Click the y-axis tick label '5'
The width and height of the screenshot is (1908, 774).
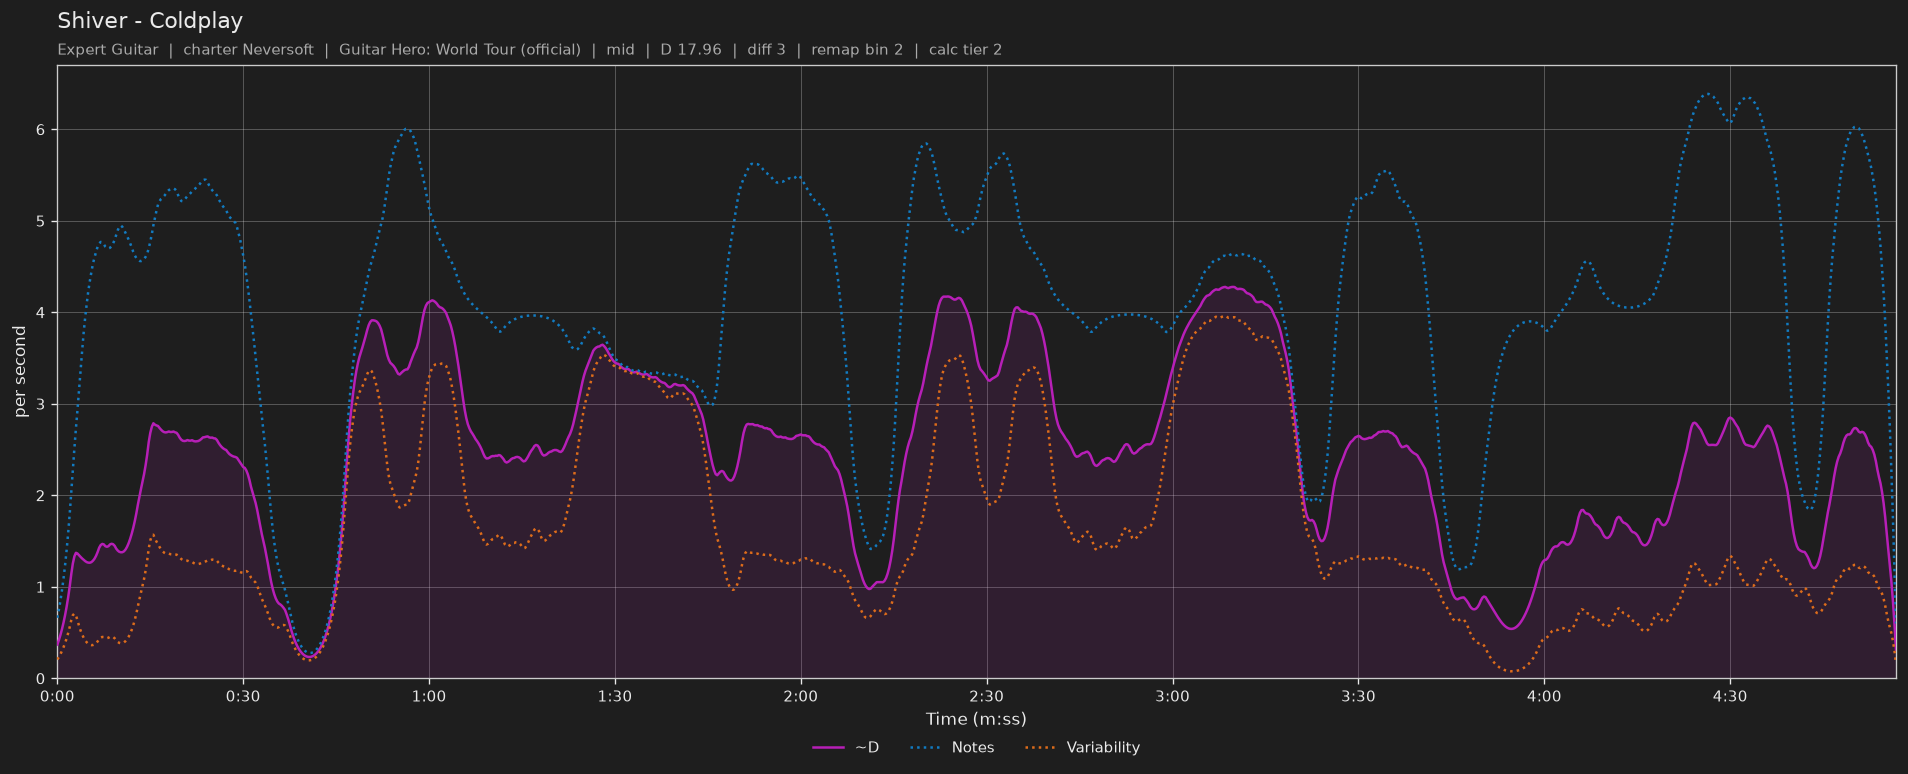coord(41,222)
